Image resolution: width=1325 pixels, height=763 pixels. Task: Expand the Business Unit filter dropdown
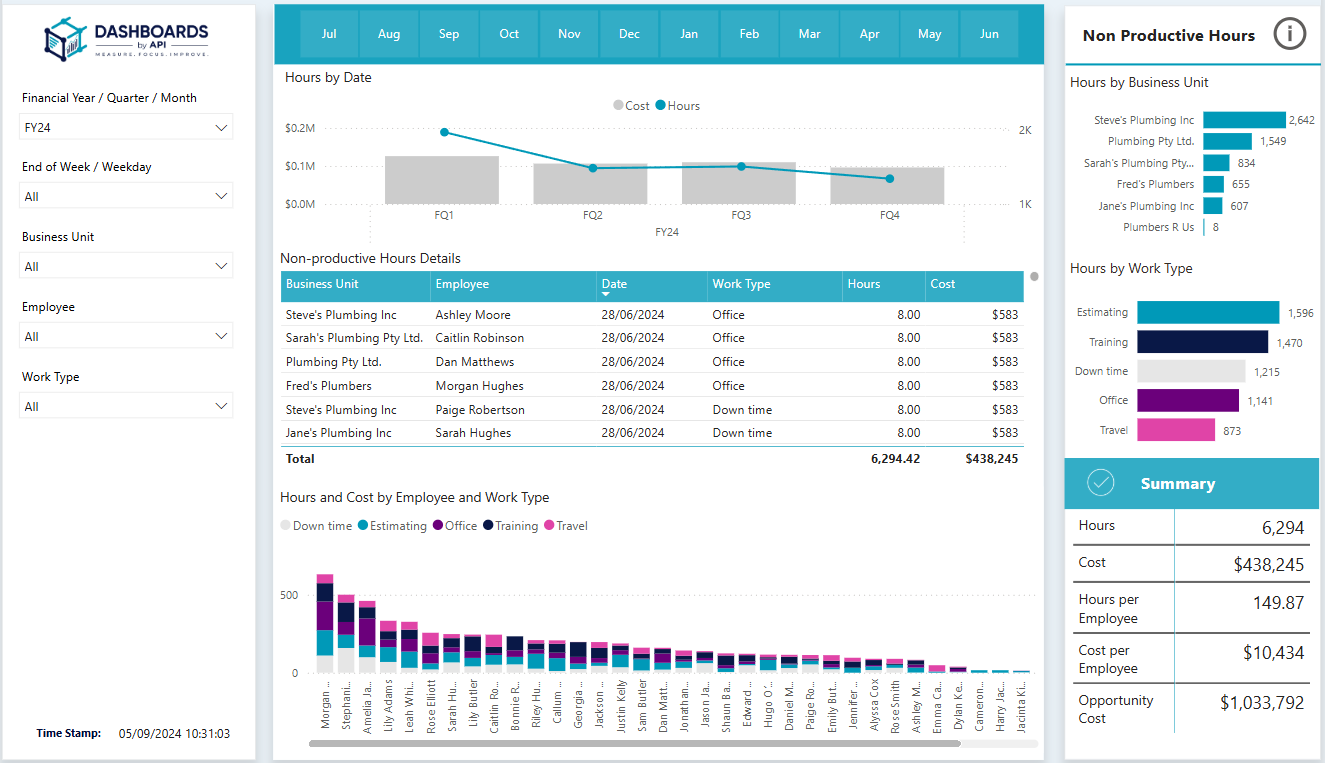tap(127, 267)
